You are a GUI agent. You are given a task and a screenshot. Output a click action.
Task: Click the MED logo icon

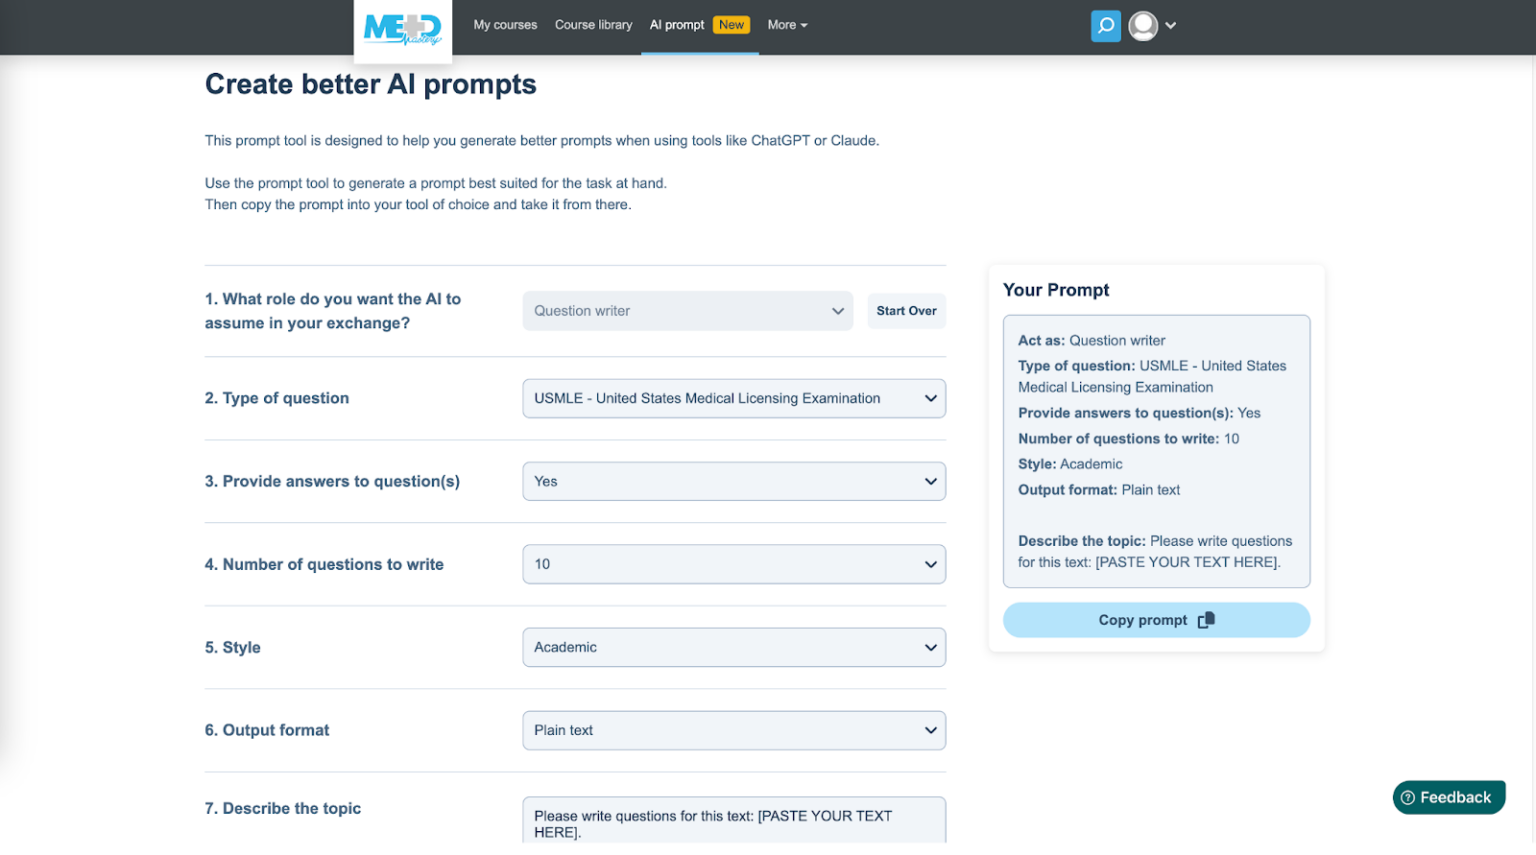402,29
